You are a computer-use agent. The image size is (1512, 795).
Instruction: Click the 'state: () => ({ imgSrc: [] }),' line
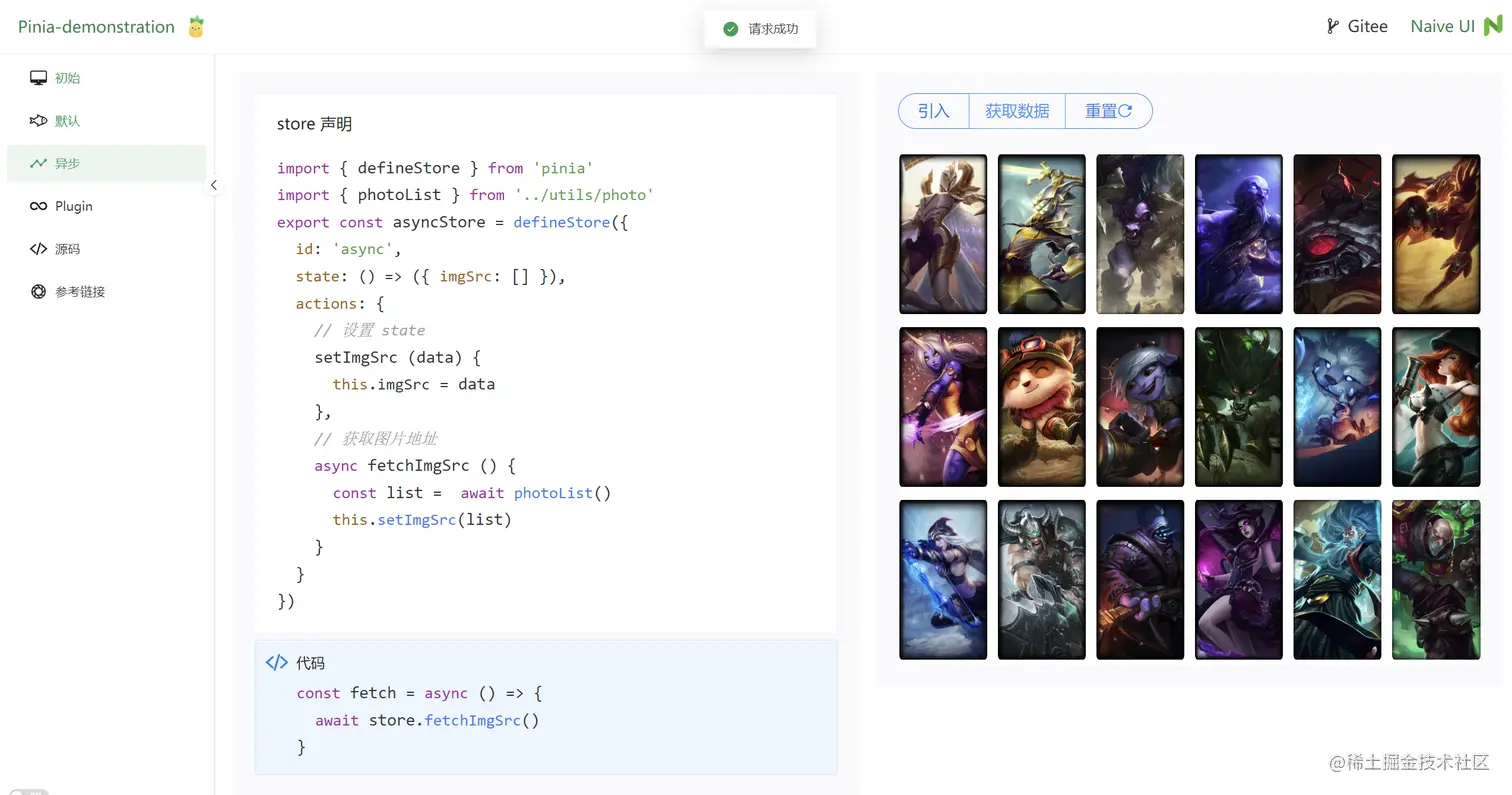pos(431,276)
